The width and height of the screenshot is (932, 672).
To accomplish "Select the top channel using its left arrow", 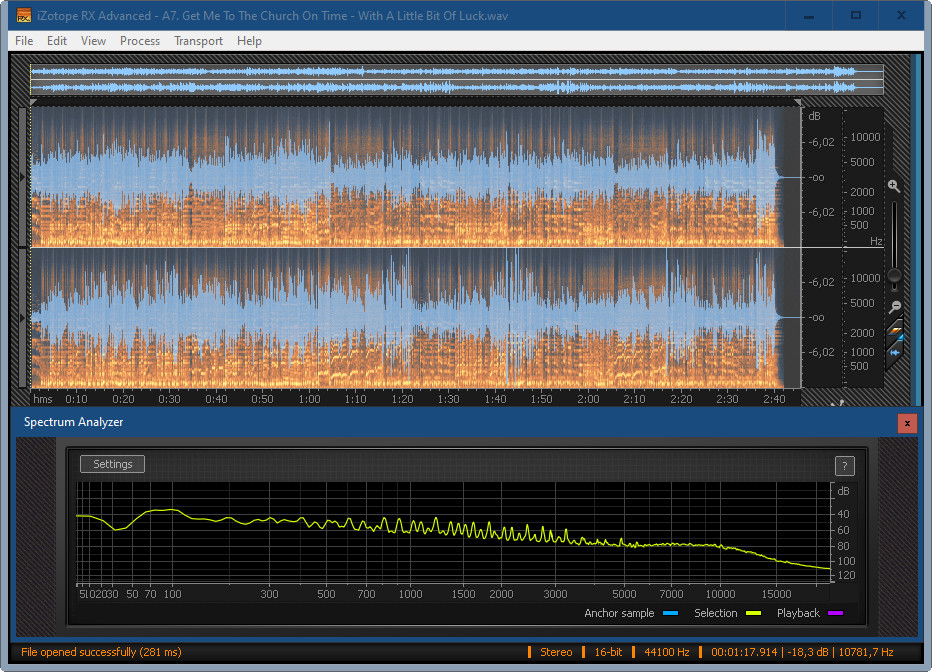I will [23, 177].
